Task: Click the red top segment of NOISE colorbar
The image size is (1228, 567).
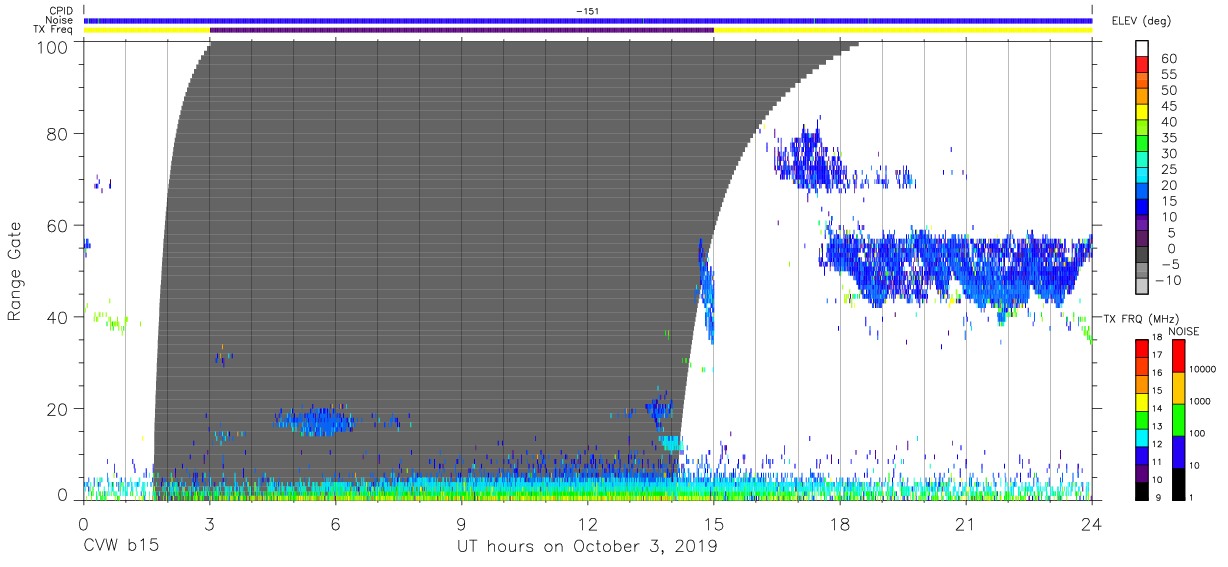Action: coord(1178,355)
